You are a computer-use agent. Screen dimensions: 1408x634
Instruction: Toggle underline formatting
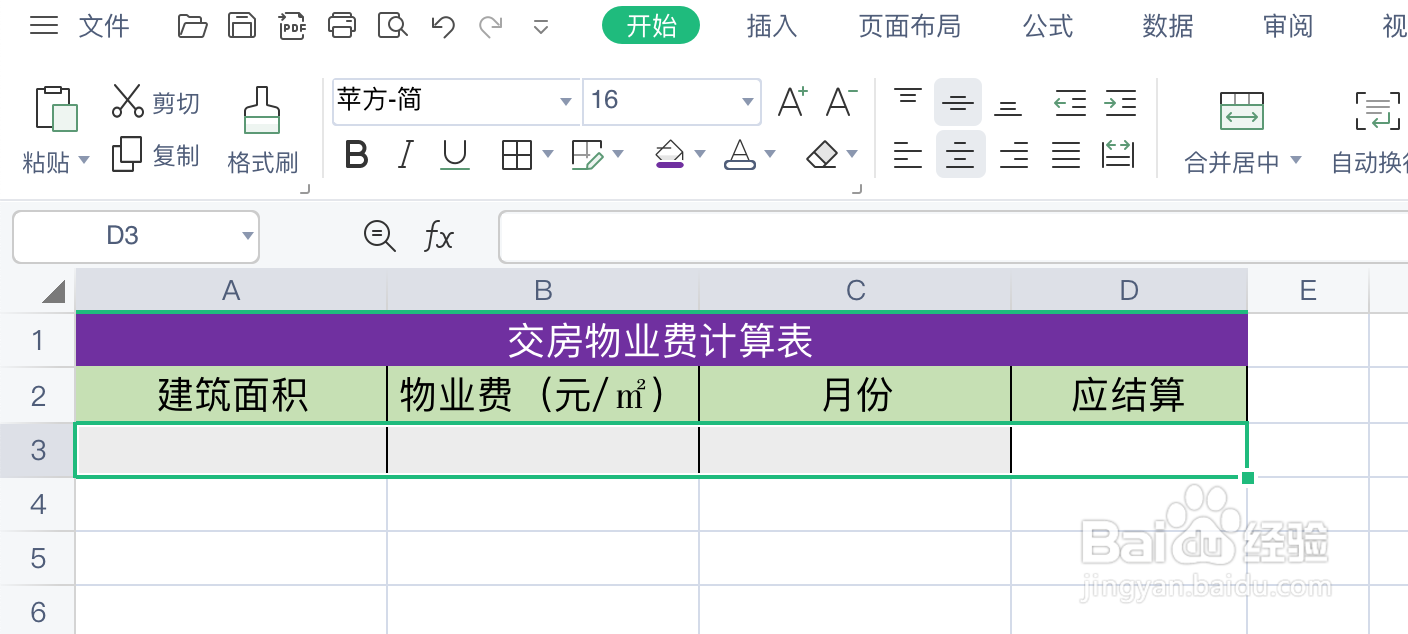pyautogui.click(x=455, y=154)
